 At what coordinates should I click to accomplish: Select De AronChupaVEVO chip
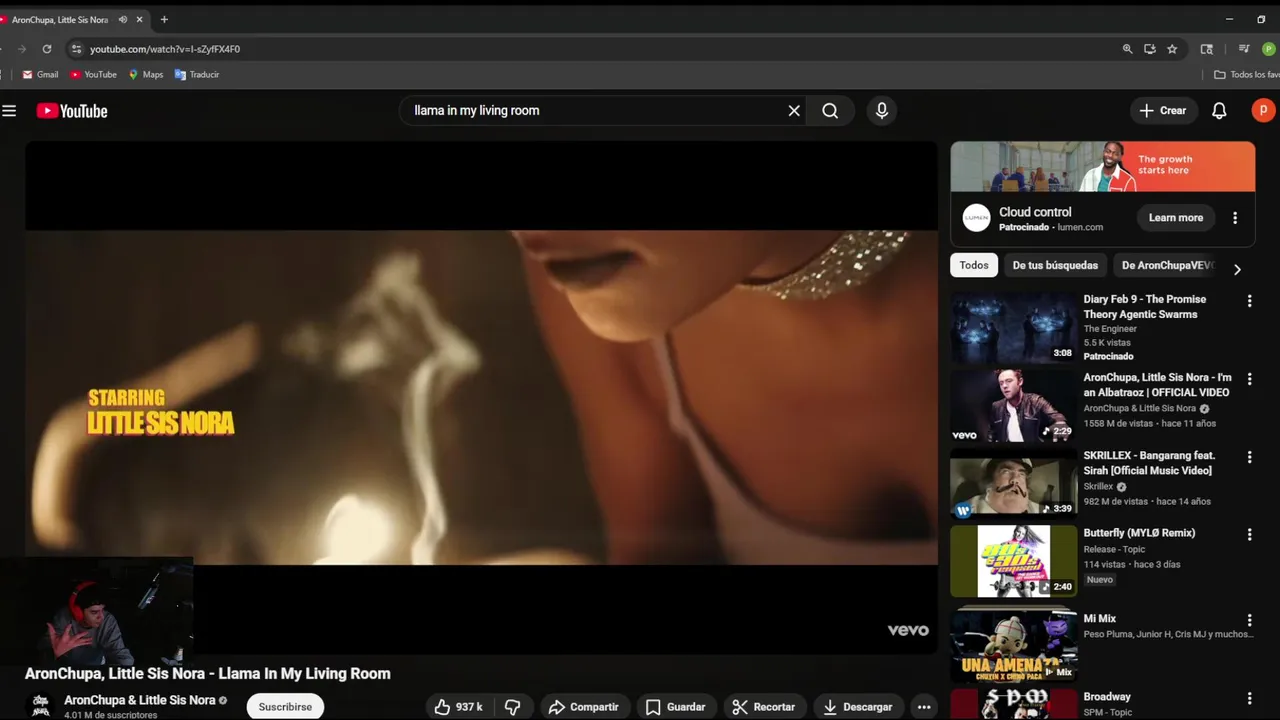tap(1167, 265)
